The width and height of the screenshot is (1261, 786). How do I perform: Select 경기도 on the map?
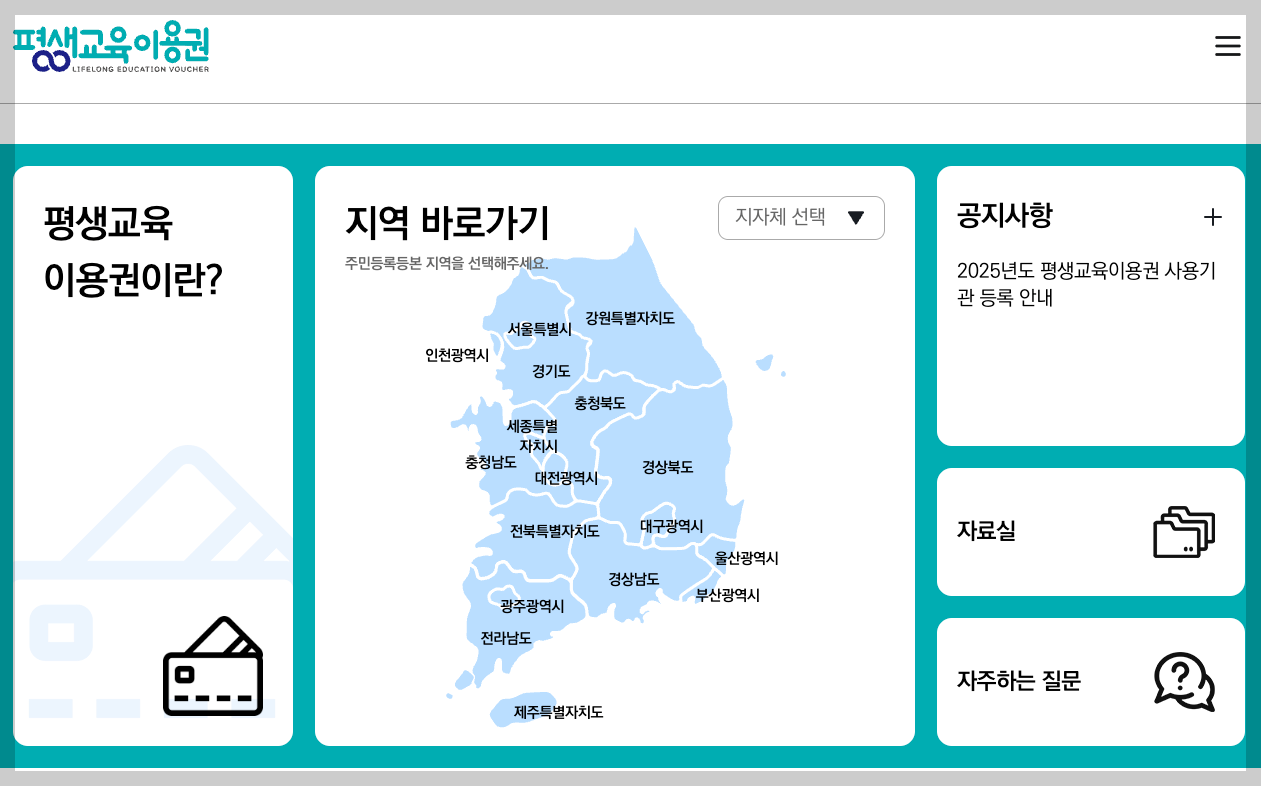tap(552, 369)
